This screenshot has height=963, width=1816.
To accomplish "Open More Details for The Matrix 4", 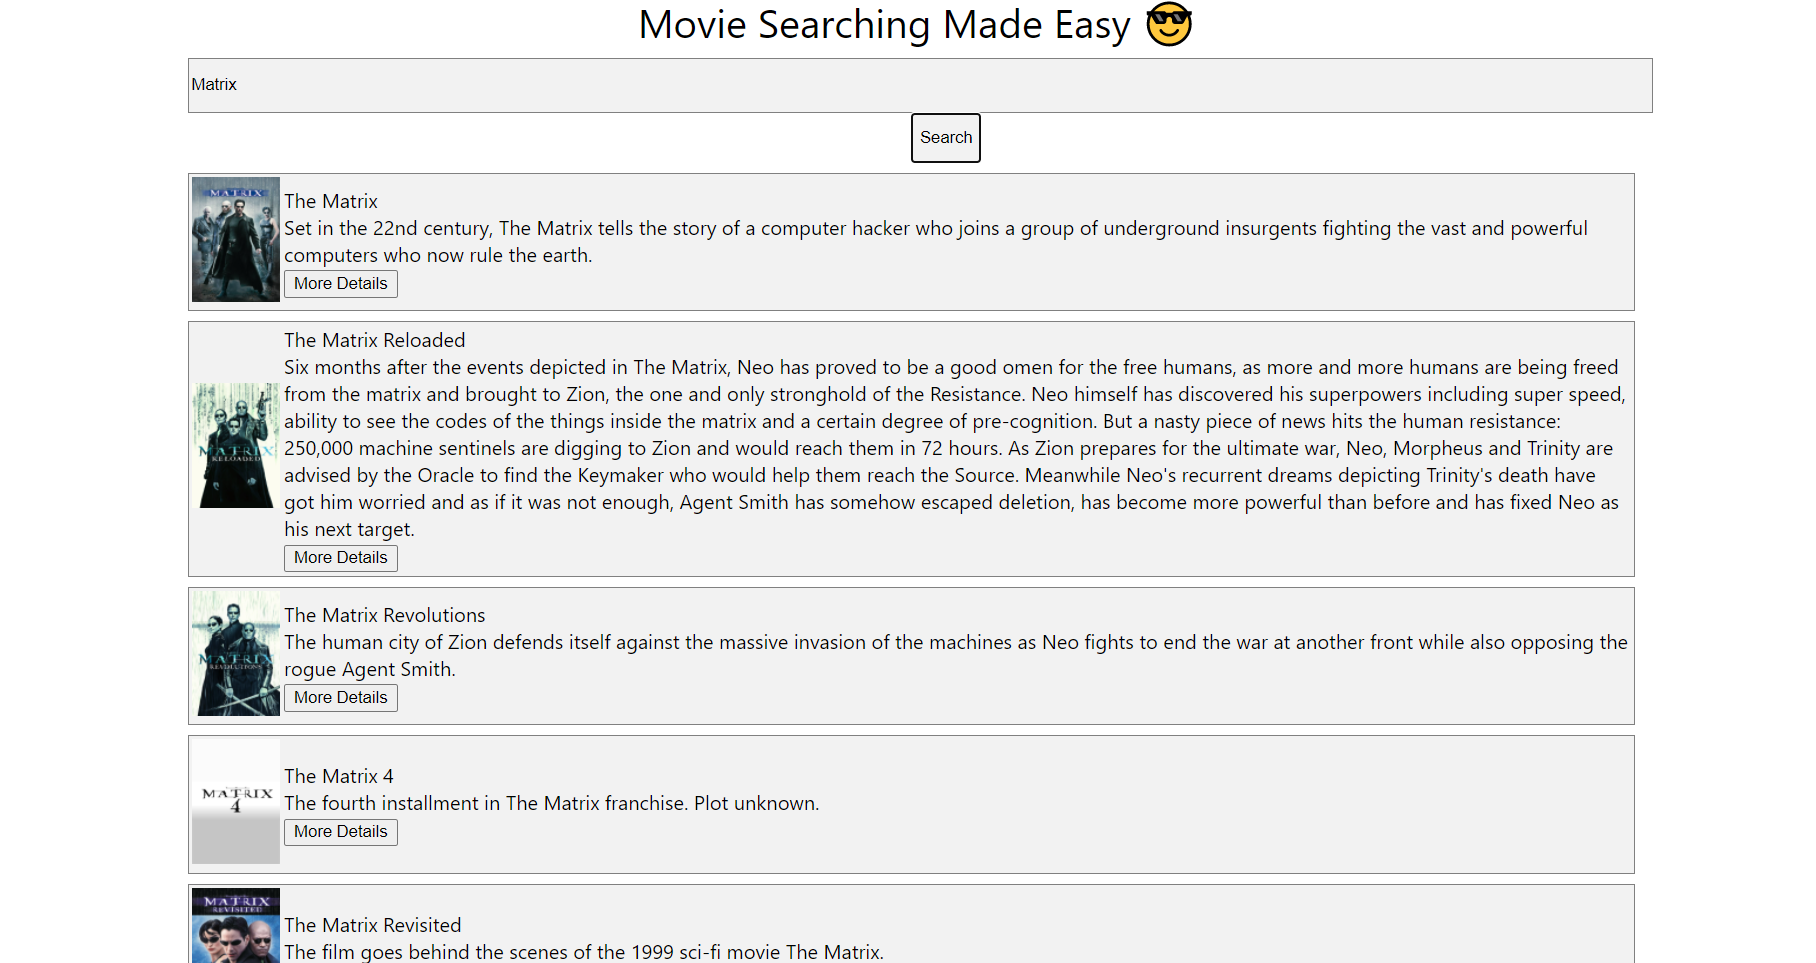I will (x=340, y=831).
